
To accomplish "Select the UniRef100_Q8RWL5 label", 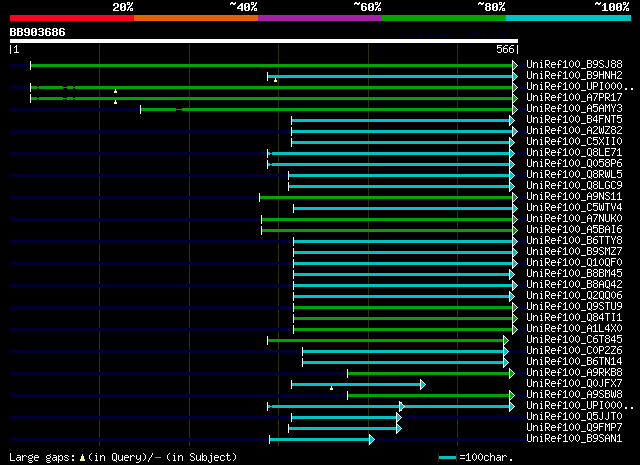I will pyautogui.click(x=574, y=175).
